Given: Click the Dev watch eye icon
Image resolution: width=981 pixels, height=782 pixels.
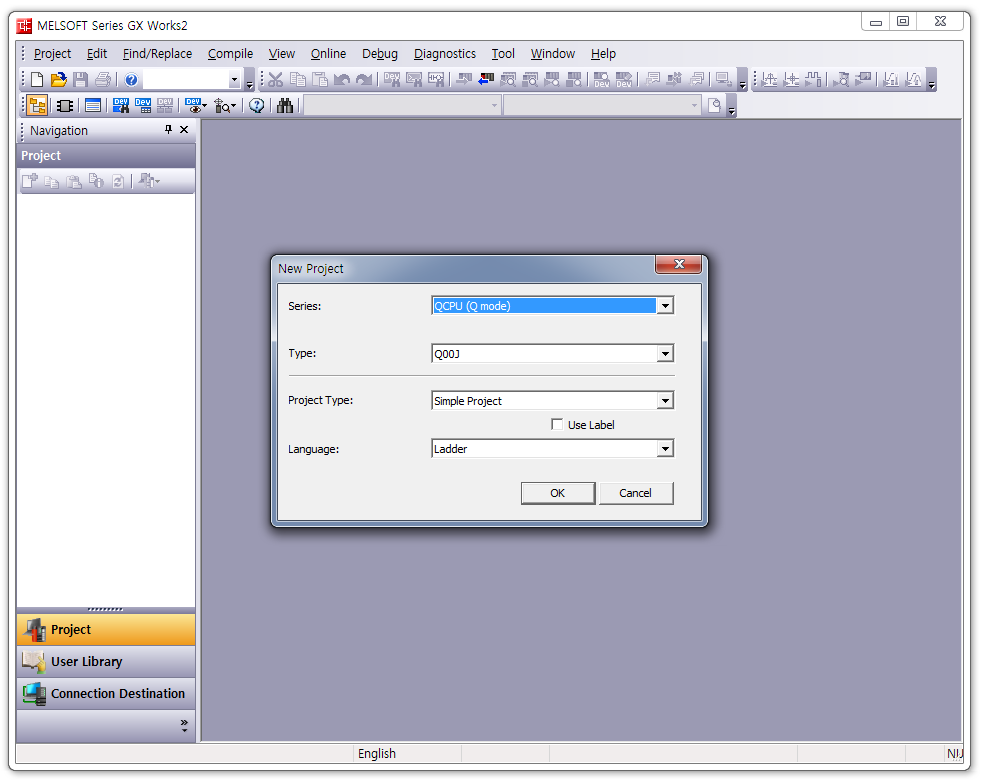Looking at the screenshot, I should point(193,106).
